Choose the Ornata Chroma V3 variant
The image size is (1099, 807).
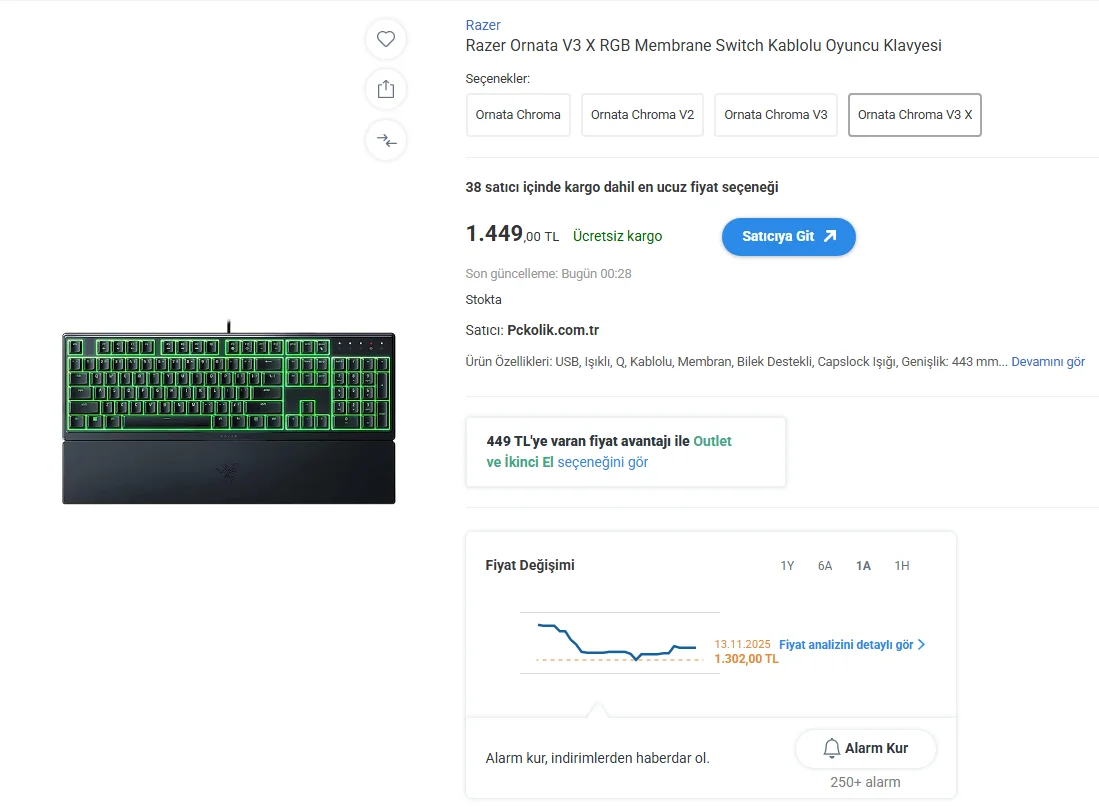tap(776, 115)
